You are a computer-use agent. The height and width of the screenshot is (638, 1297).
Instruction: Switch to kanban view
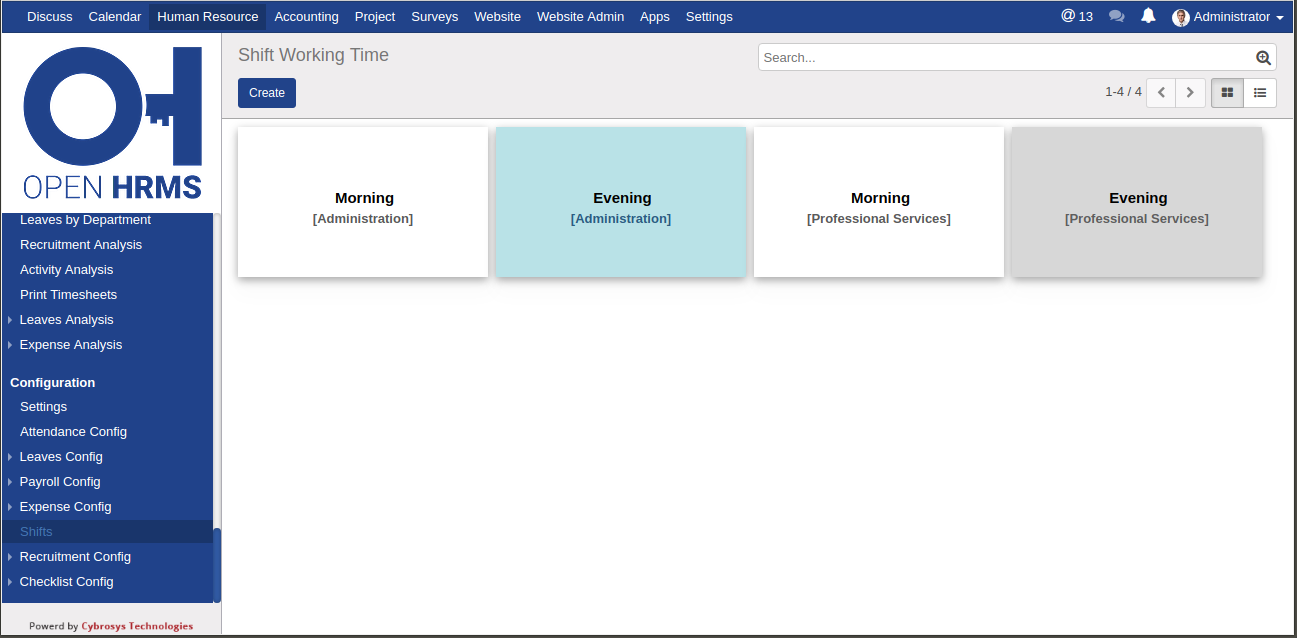pyautogui.click(x=1227, y=92)
